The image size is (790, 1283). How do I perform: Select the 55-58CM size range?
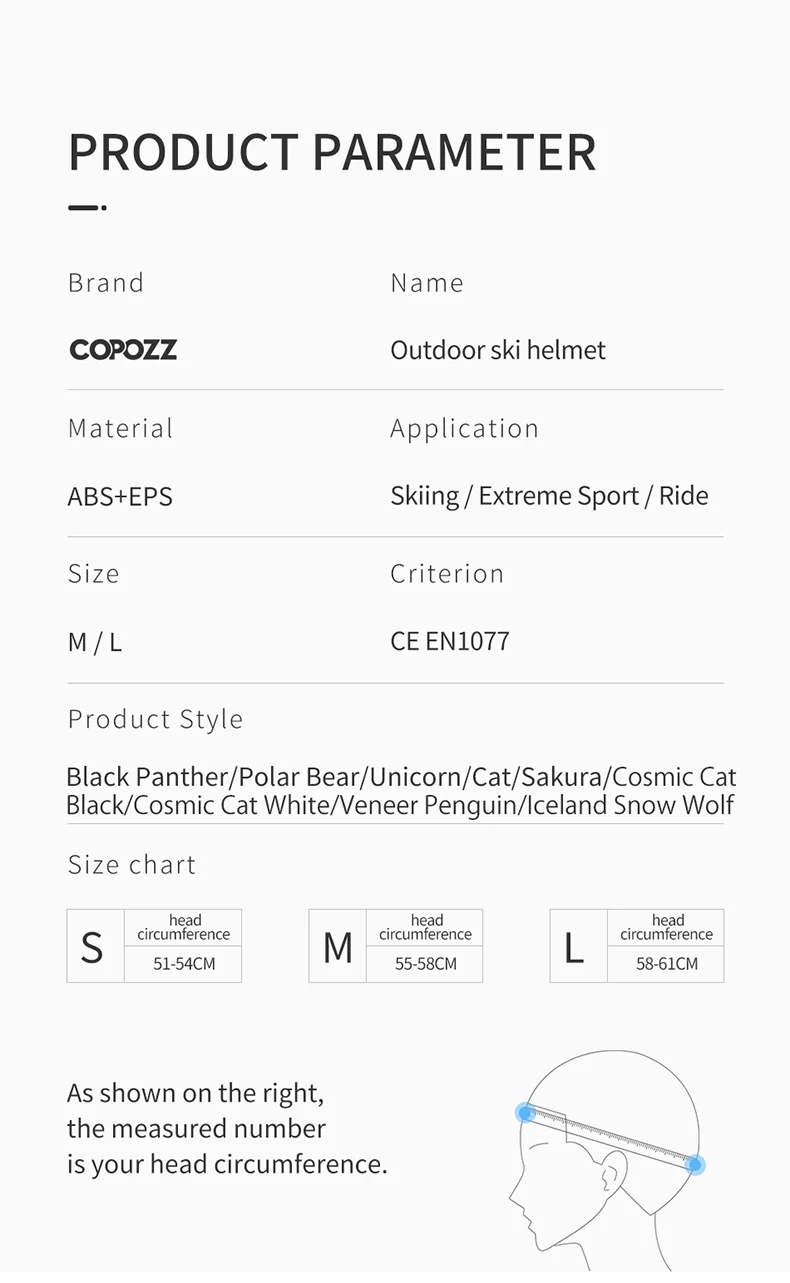425,964
